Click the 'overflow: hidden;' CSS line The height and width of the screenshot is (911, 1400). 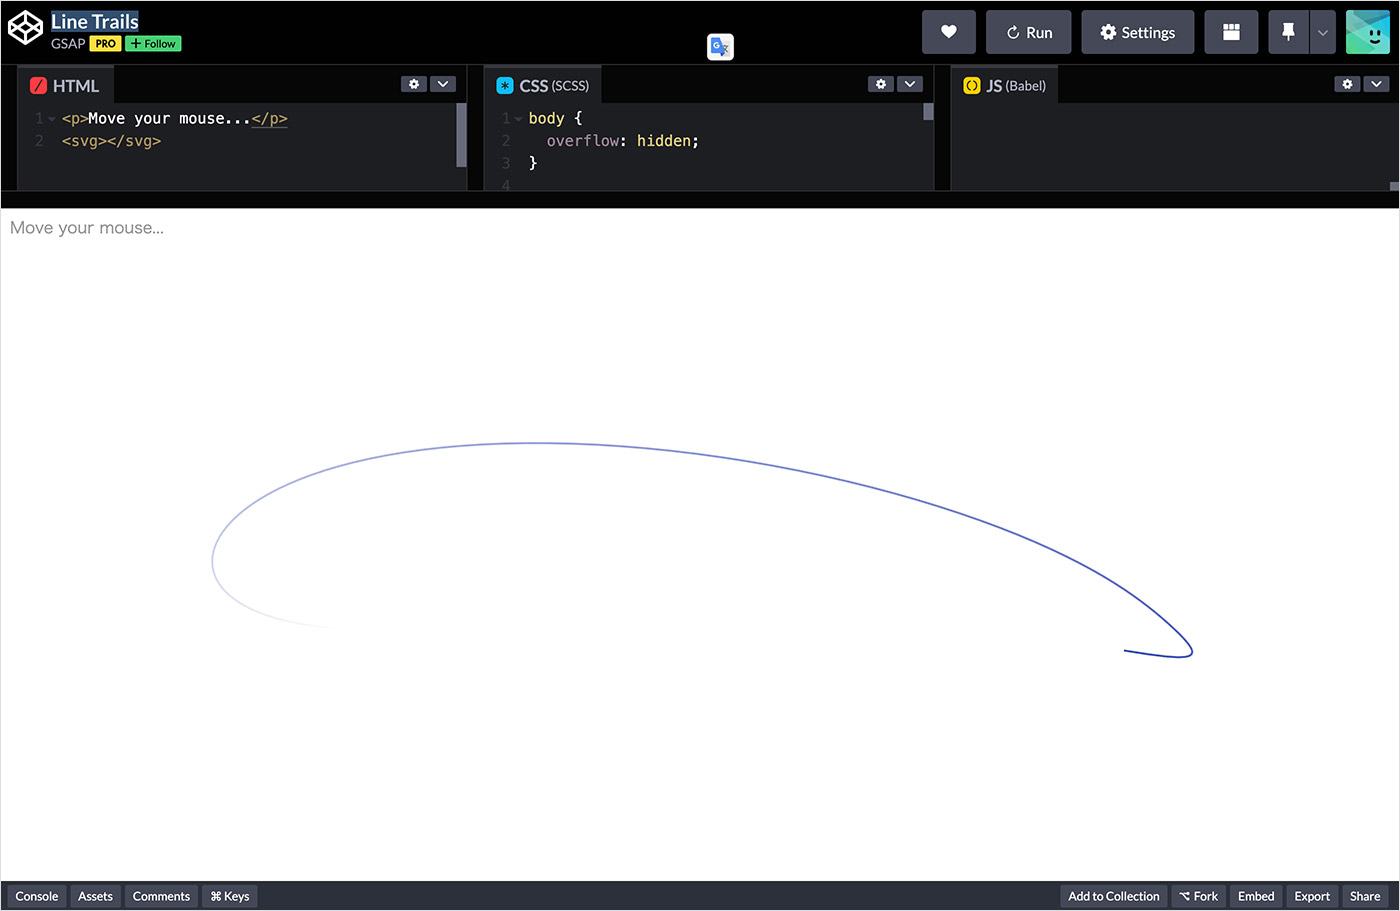click(622, 141)
